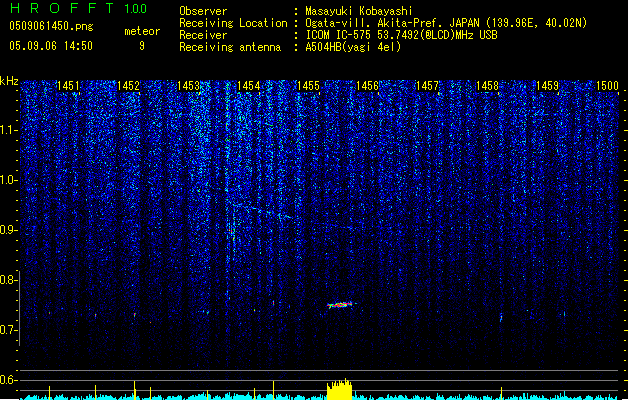Click the 'Receiving Location' label
629x400 pixels.
233,23
